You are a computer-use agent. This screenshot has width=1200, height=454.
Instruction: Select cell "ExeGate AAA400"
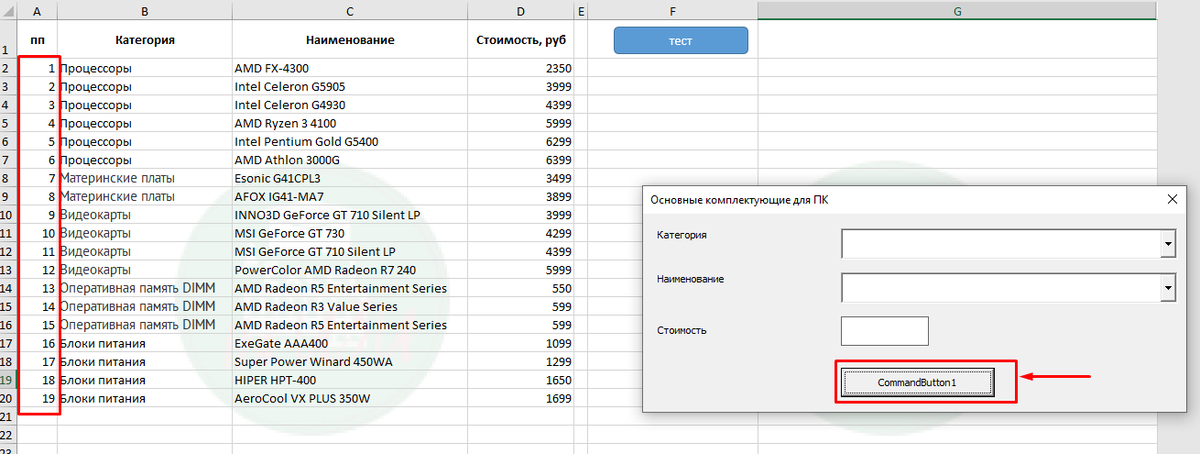click(x=350, y=344)
